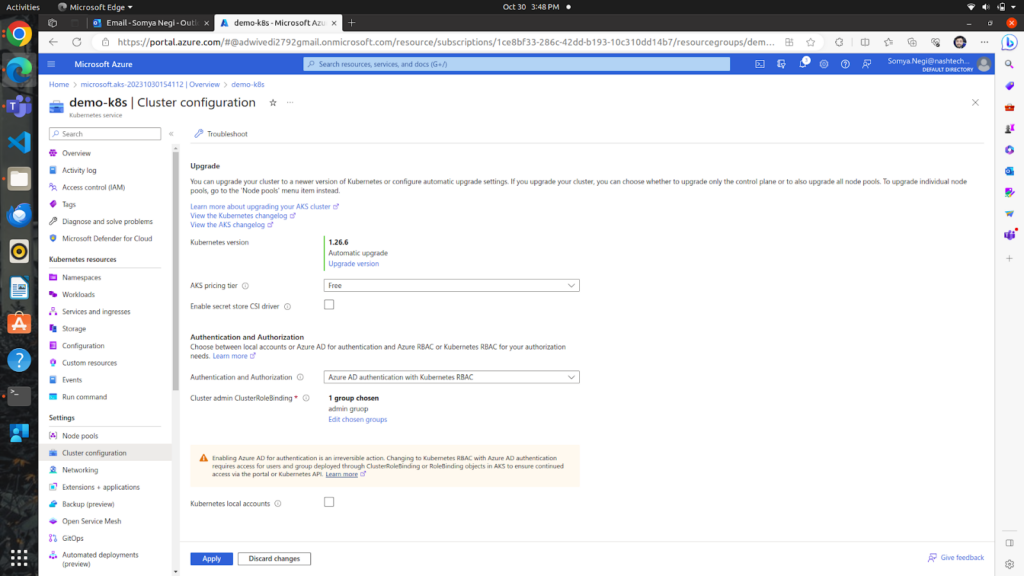
Task: Click the Give feedback icon
Action: (933, 558)
